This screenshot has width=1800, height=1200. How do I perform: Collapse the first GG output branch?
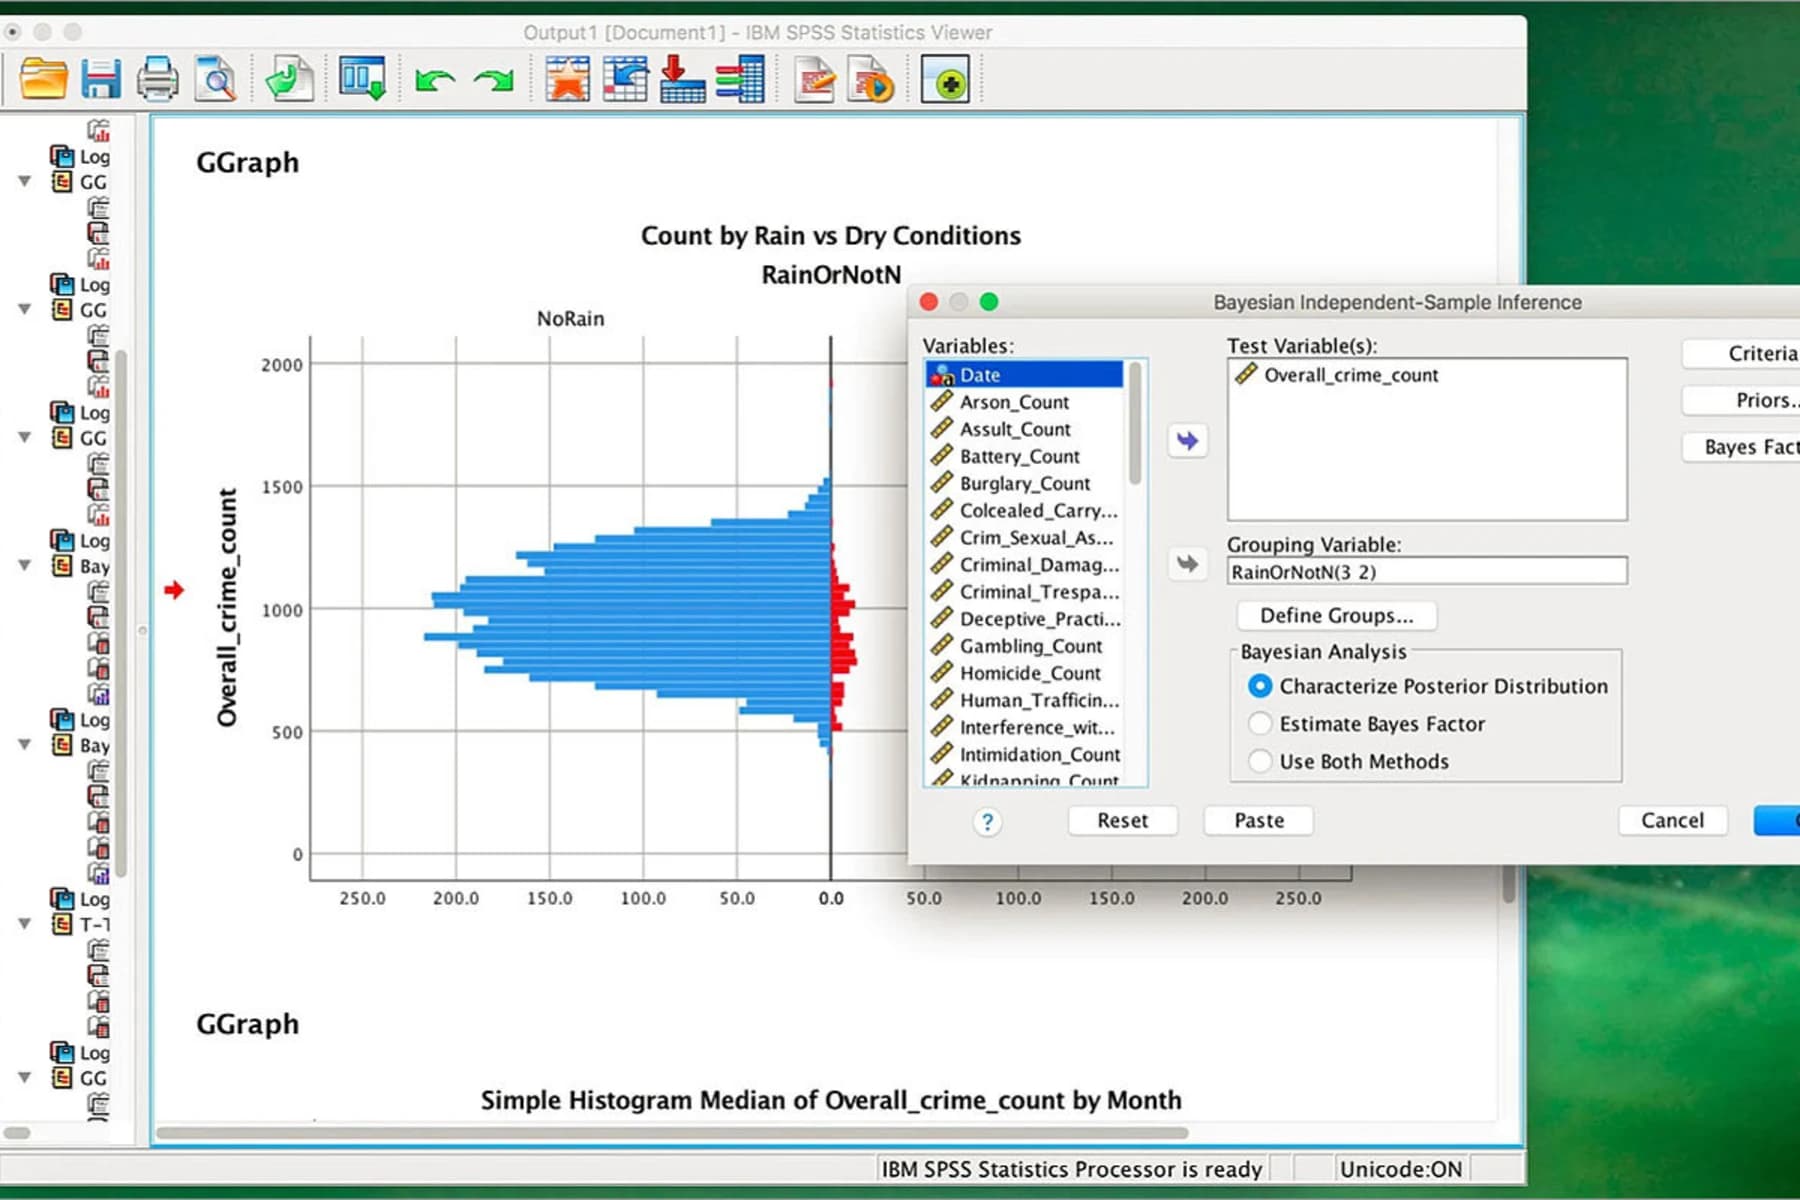[25, 182]
